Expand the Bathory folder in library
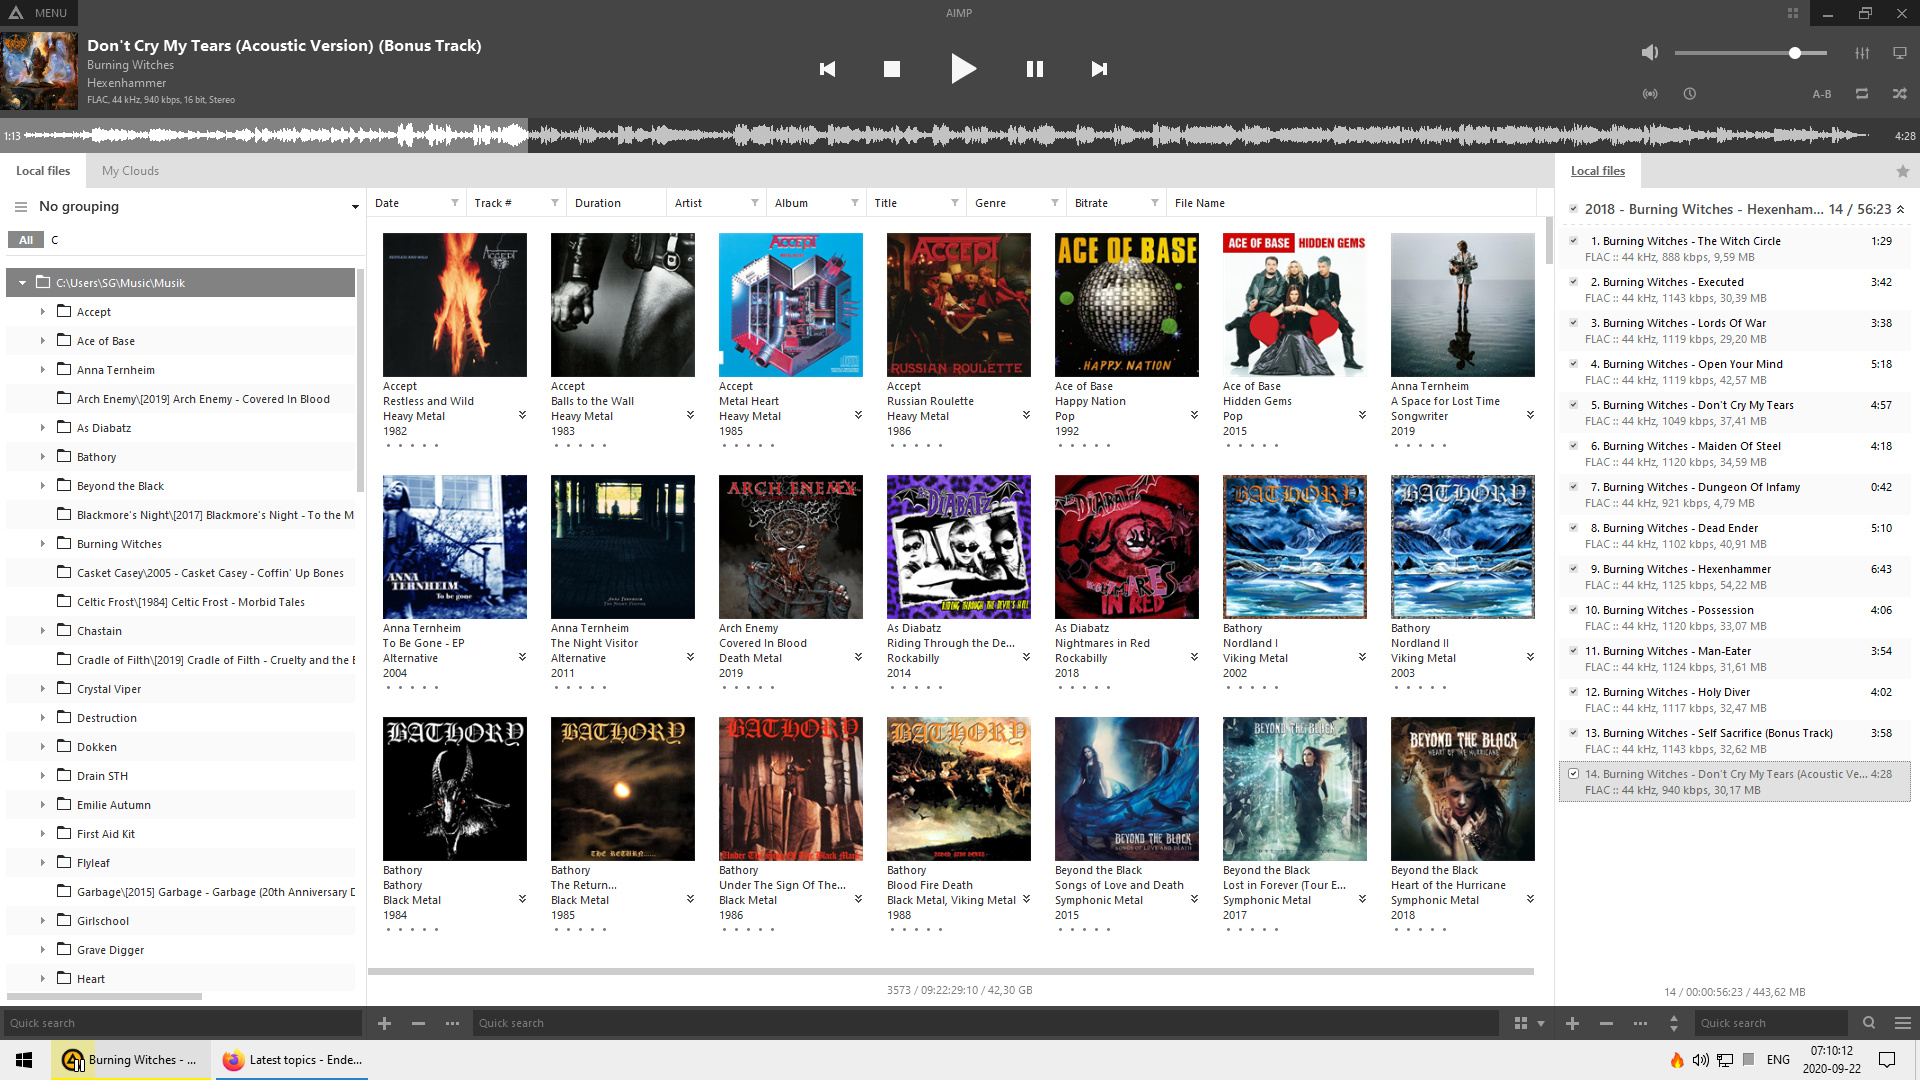Screen dimensions: 1920x1080 click(42, 456)
